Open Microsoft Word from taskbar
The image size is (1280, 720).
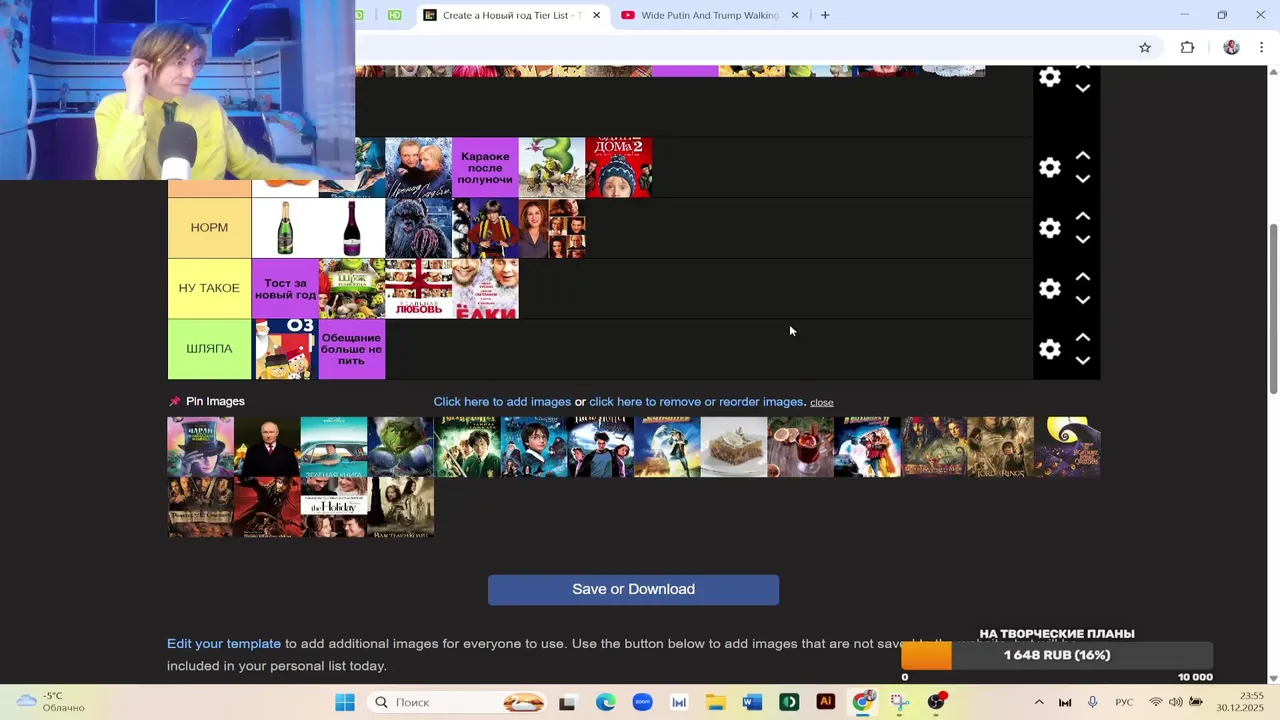coord(752,702)
